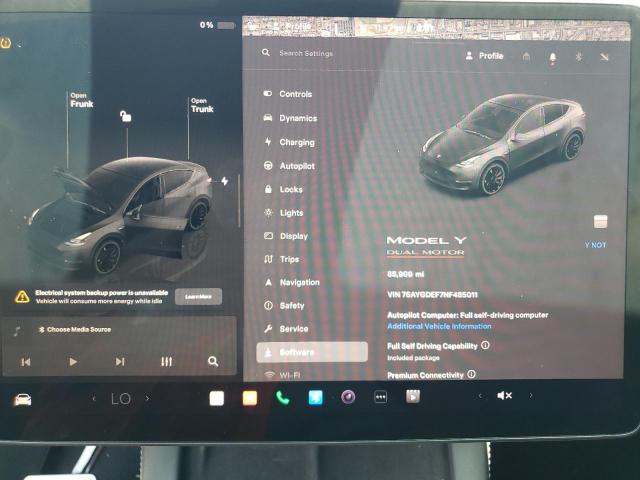Skip to previous track
The height and width of the screenshot is (480, 640).
(26, 362)
